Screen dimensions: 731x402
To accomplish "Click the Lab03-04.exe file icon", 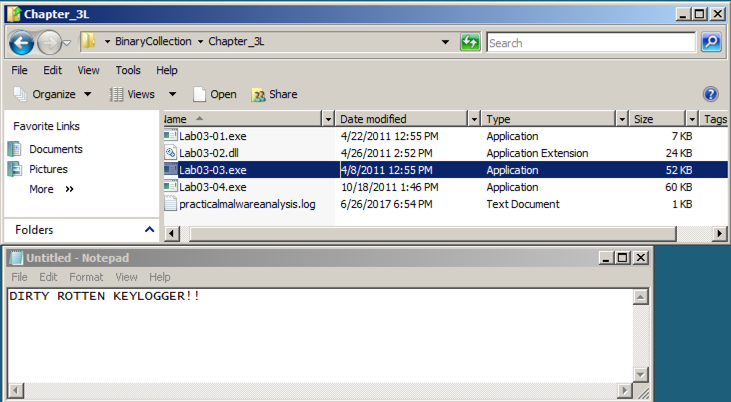I will pyautogui.click(x=171, y=187).
